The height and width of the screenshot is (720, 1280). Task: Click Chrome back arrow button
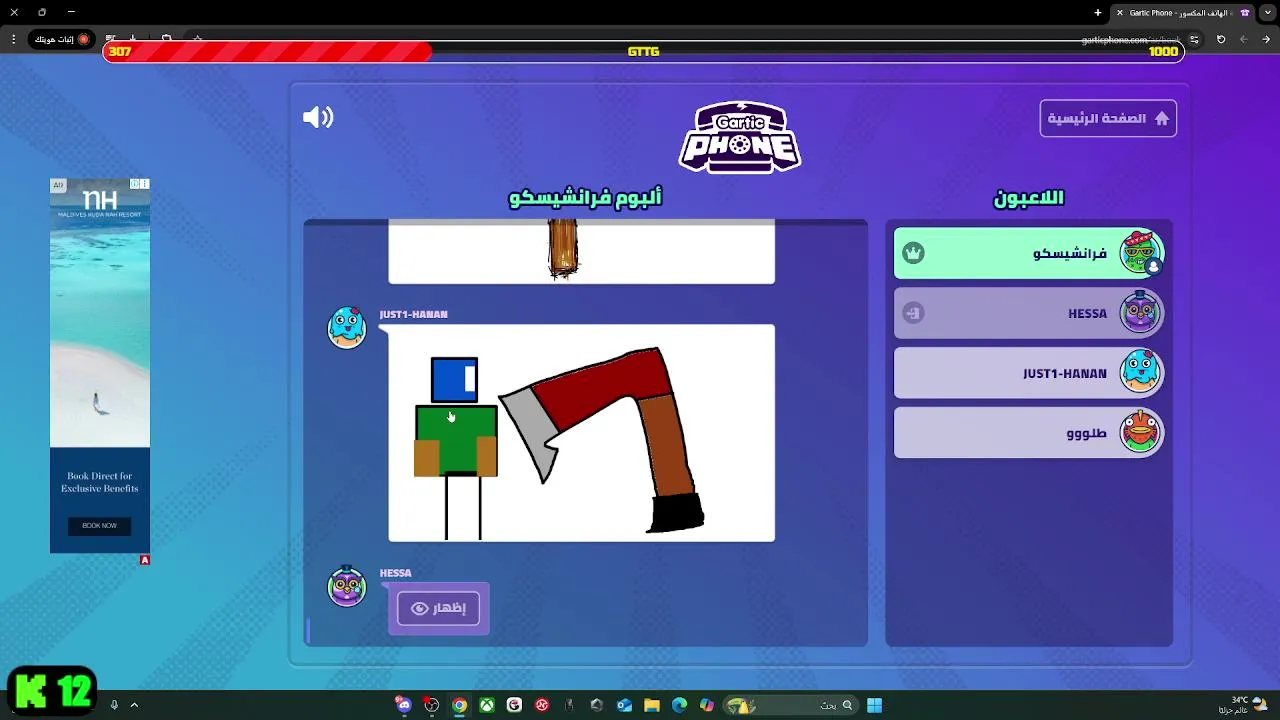(1266, 39)
